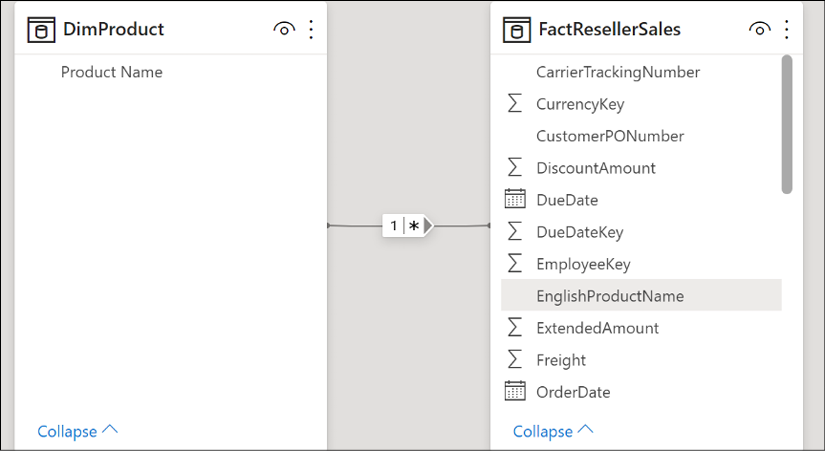Collapse the FactResellerSales table card
825x451 pixels.
tap(553, 431)
